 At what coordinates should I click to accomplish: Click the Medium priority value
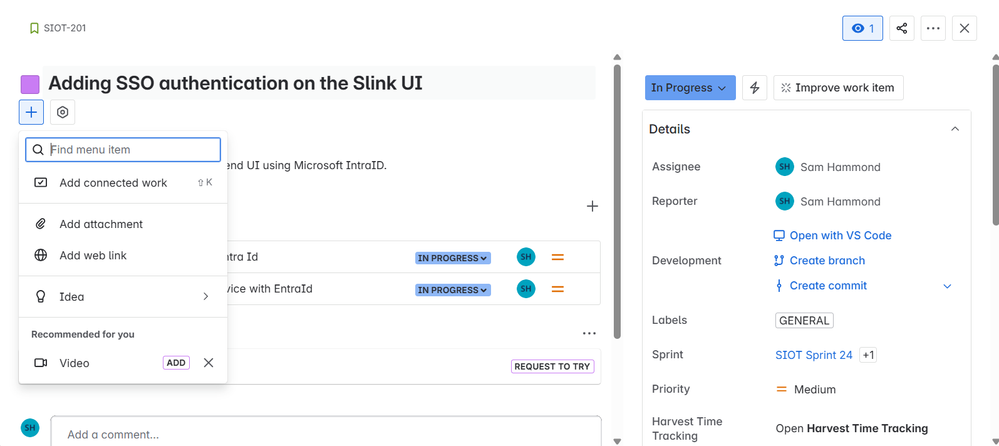click(805, 389)
